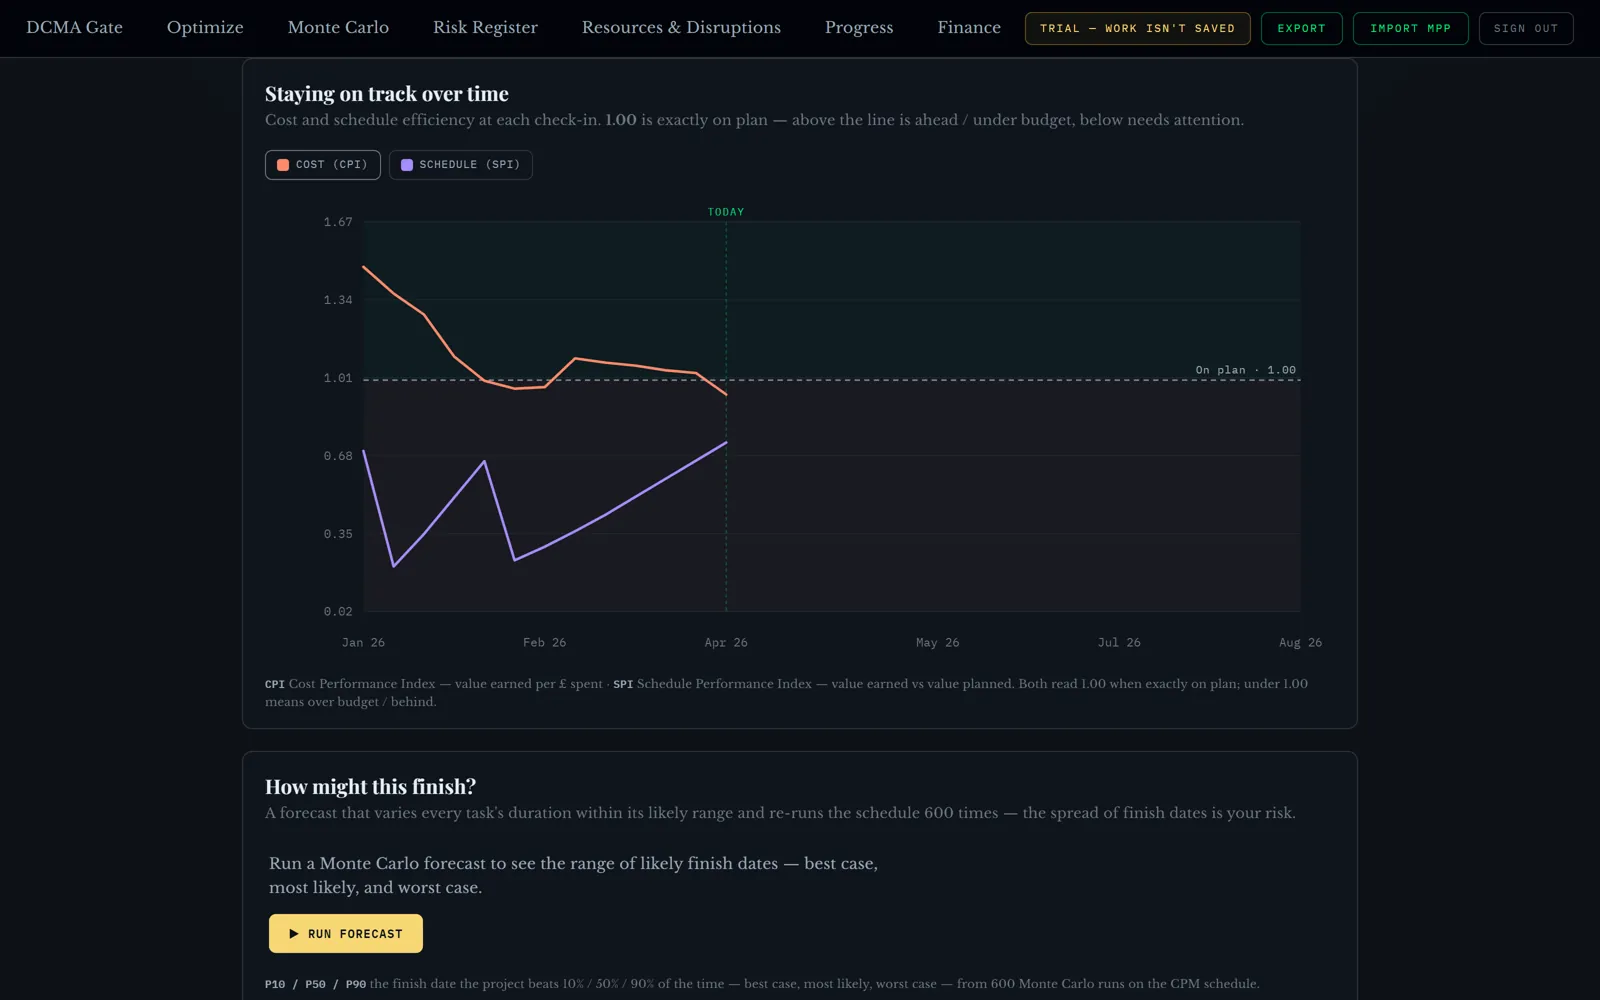Click the Trial – Work Isn't Saved badge

(1137, 28)
